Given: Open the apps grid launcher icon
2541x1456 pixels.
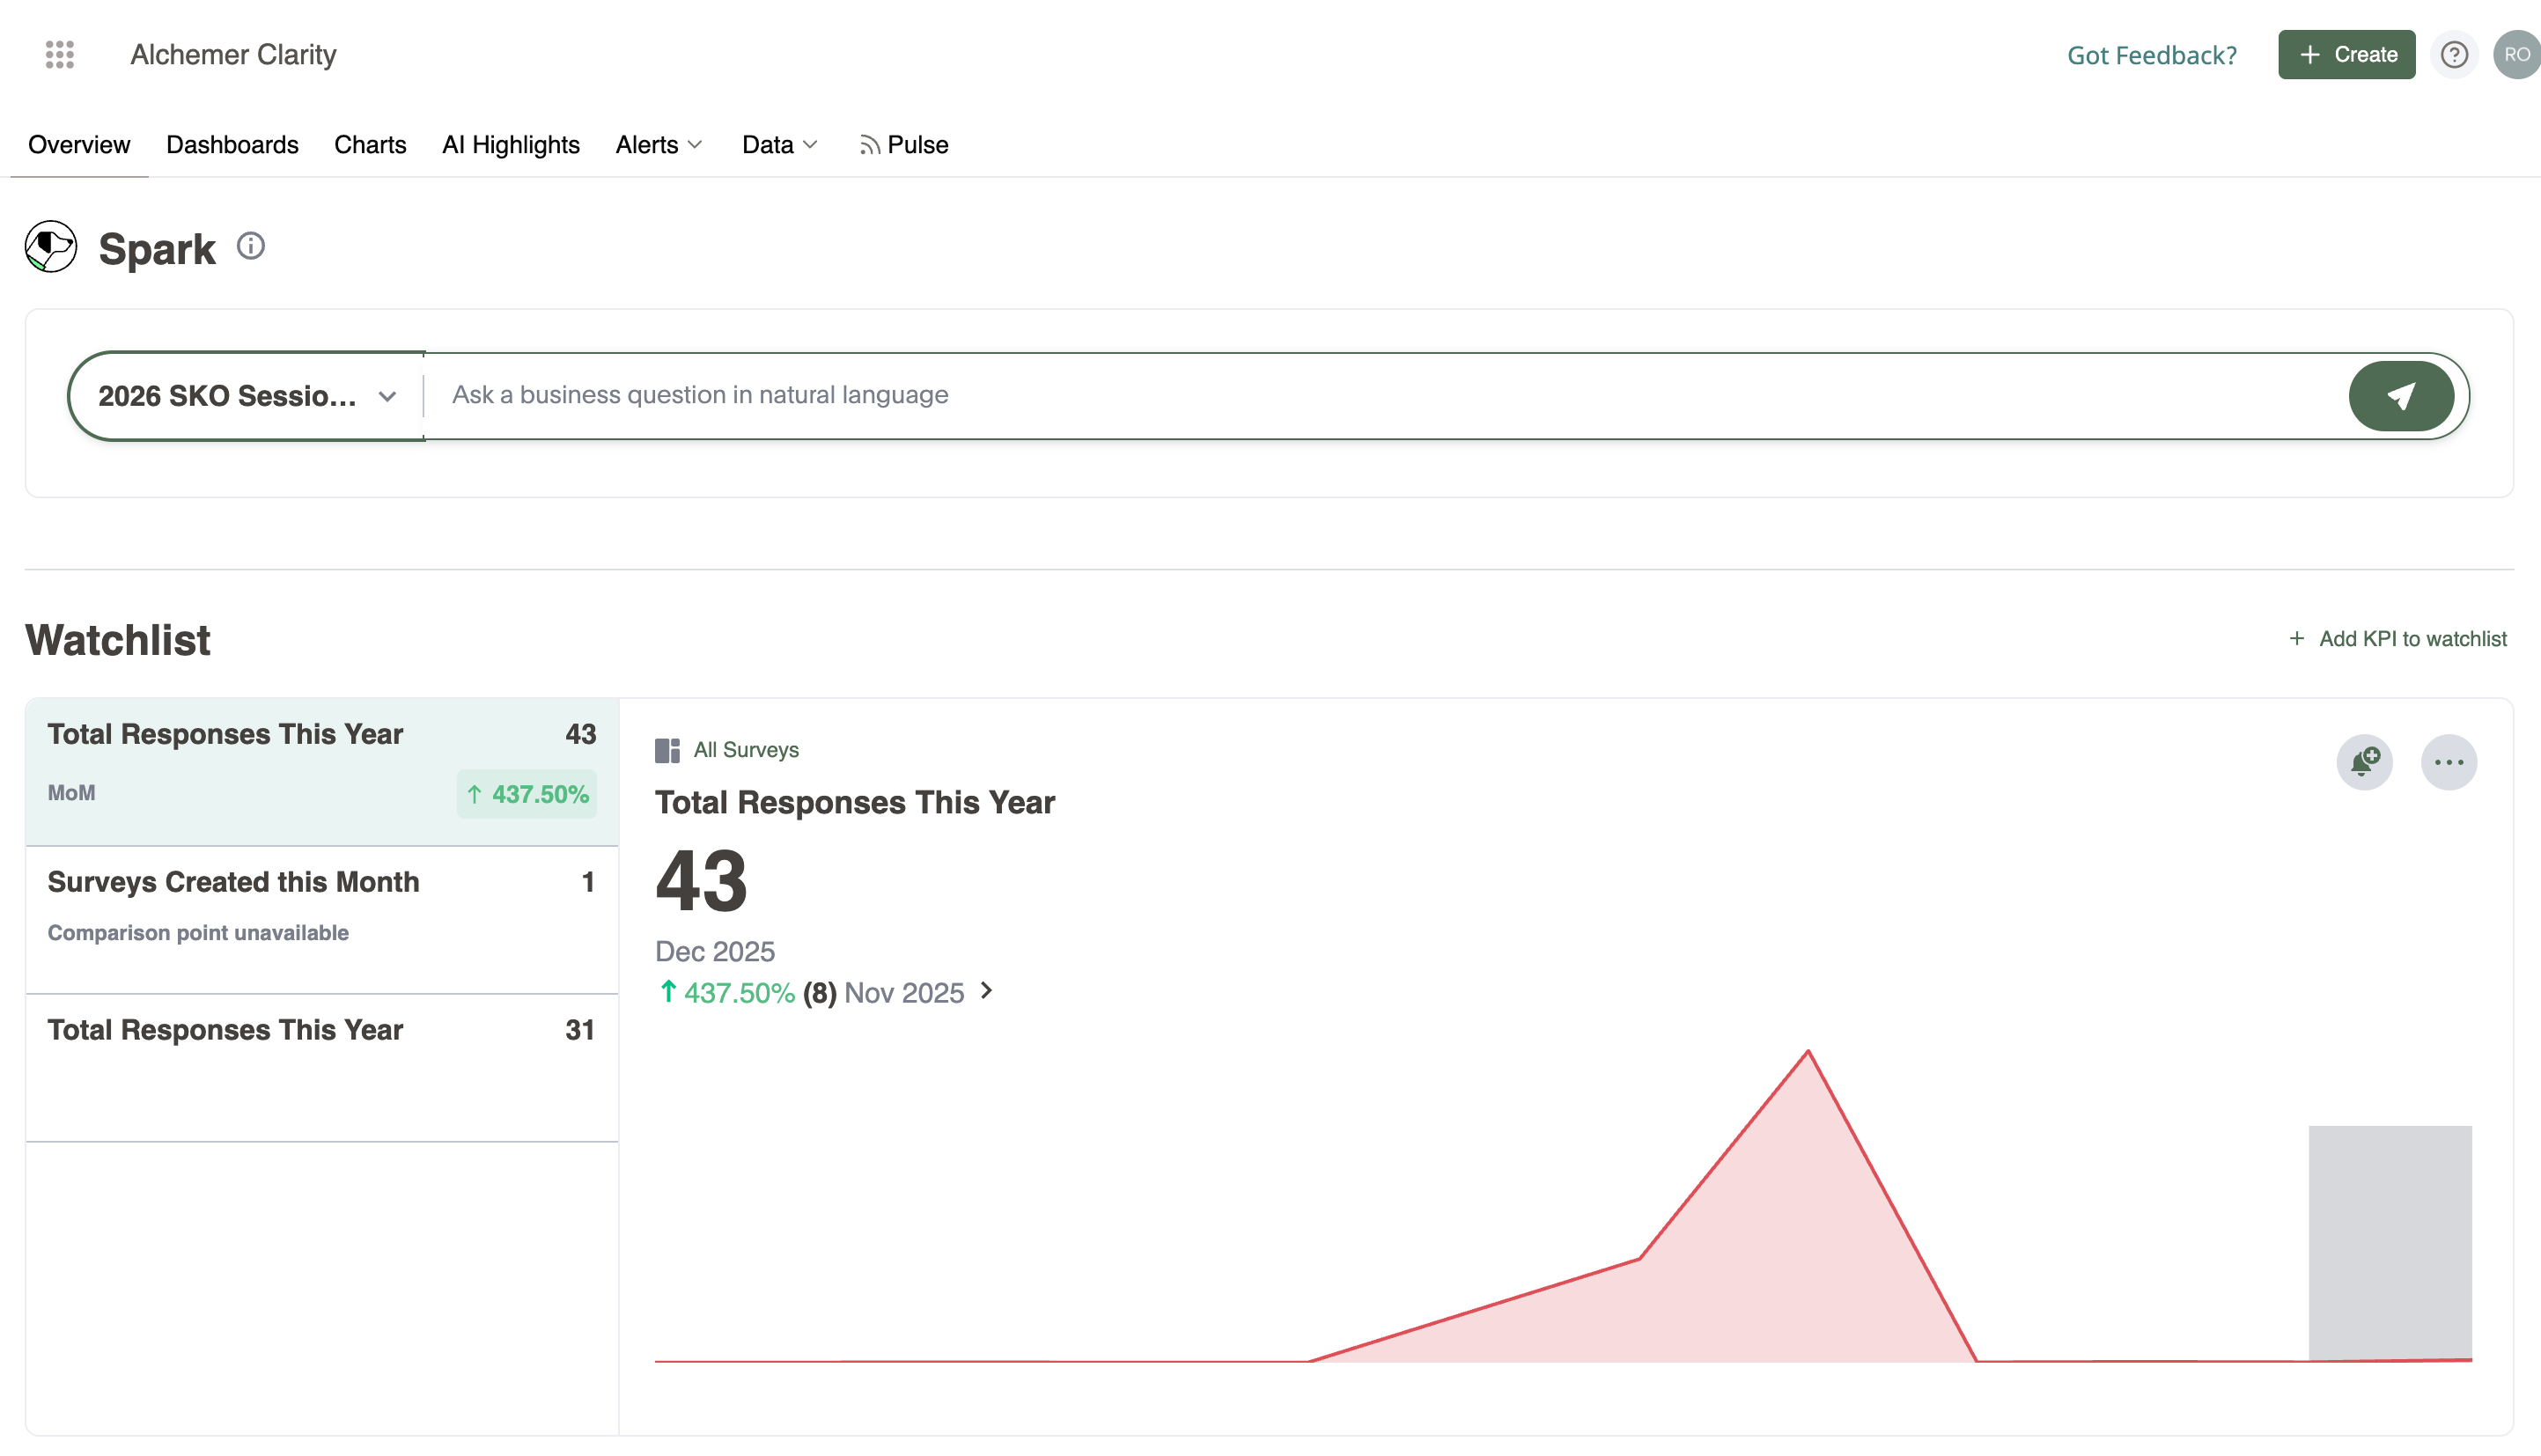Looking at the screenshot, I should coord(60,54).
